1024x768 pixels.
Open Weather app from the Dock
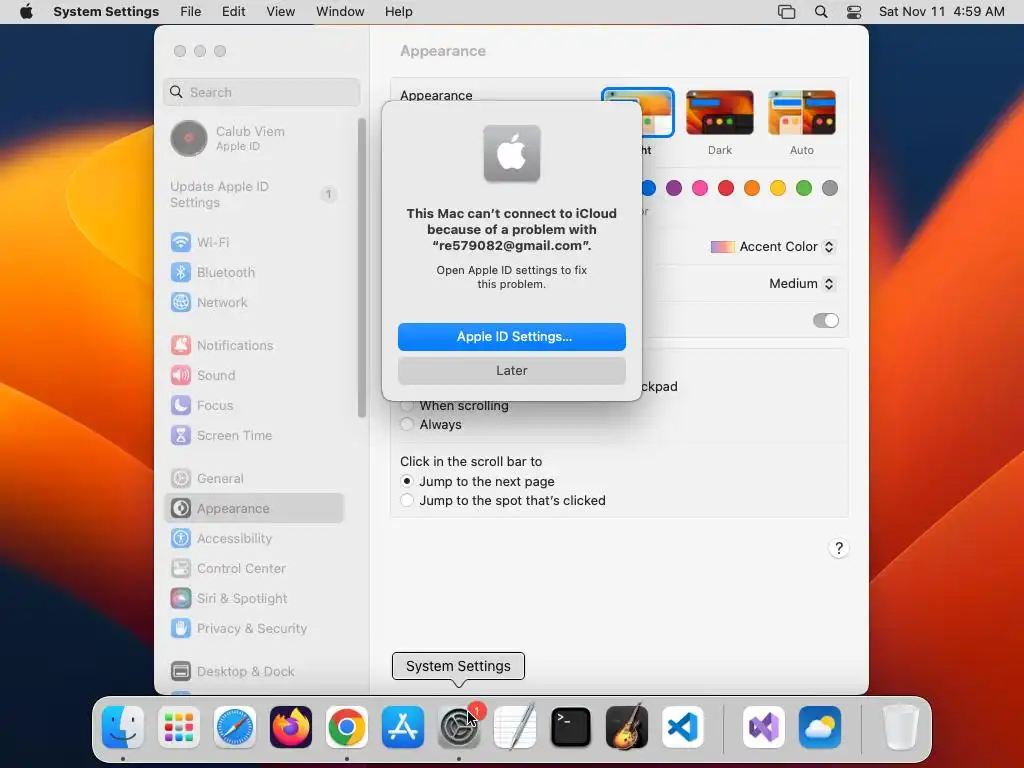820,727
